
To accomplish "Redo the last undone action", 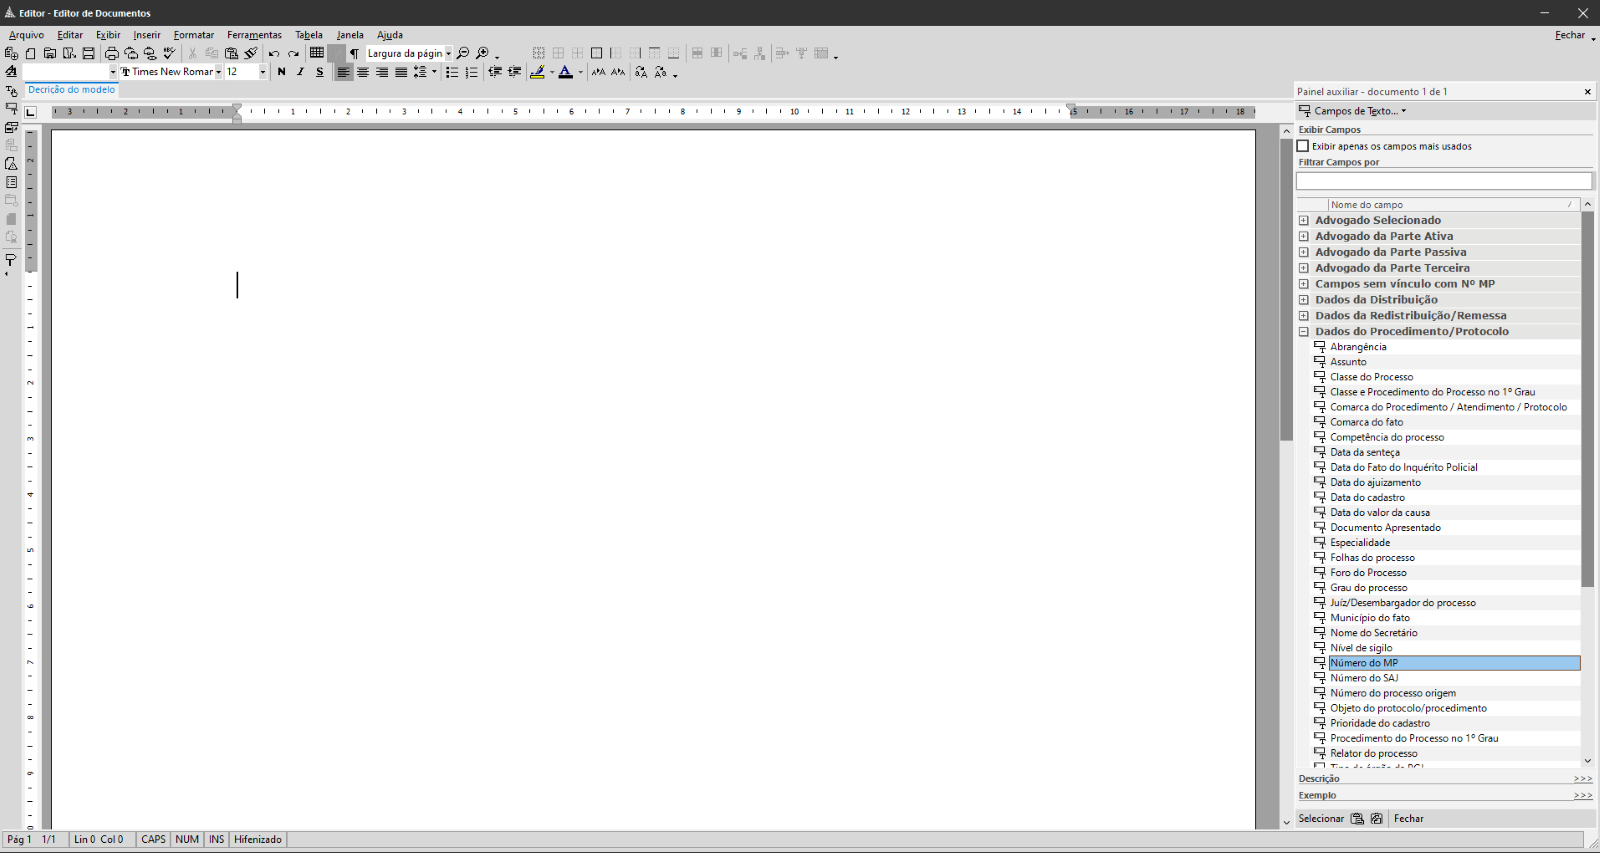I will pyautogui.click(x=293, y=53).
